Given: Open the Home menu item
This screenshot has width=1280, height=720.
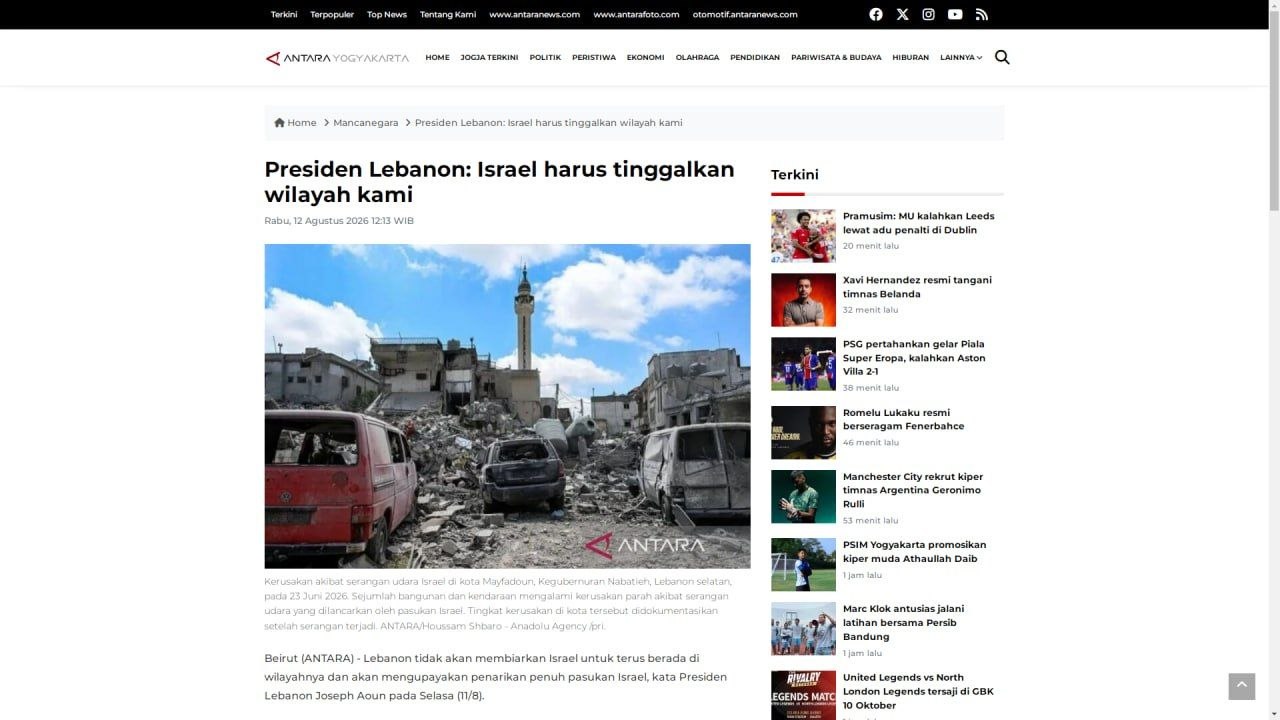Looking at the screenshot, I should pyautogui.click(x=437, y=58).
